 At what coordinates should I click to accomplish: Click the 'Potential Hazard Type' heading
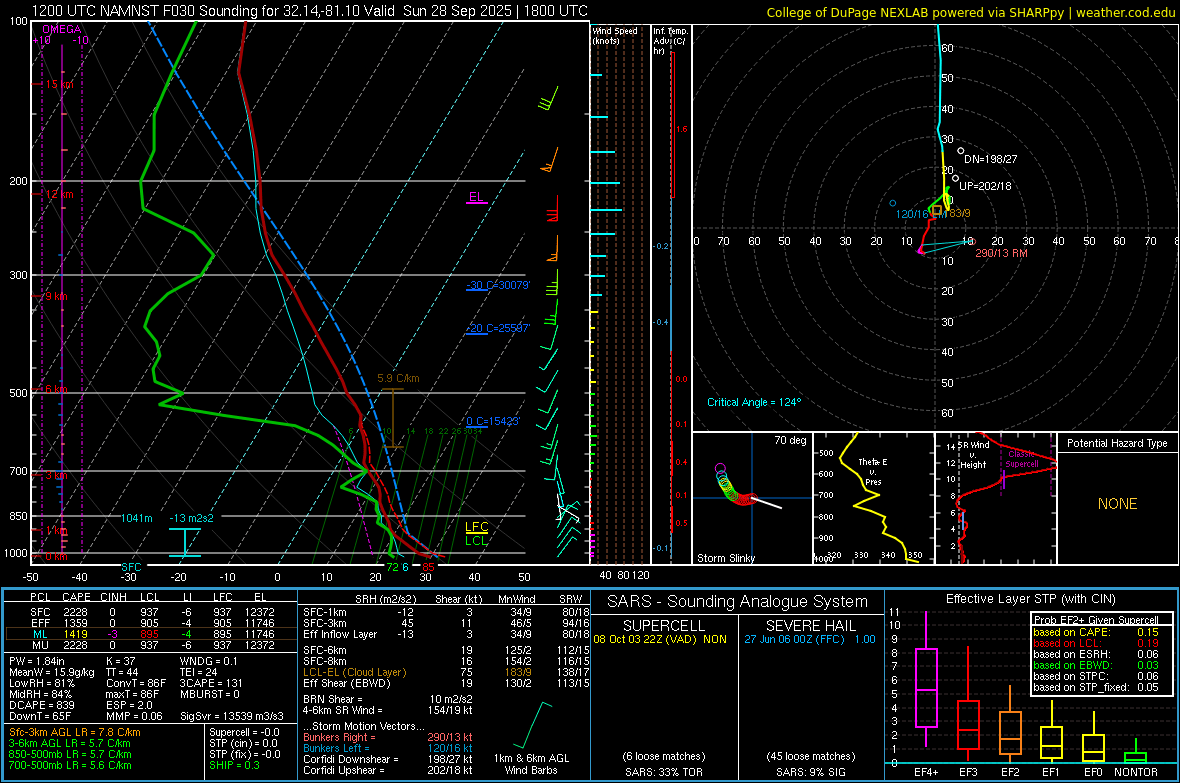pos(1117,443)
